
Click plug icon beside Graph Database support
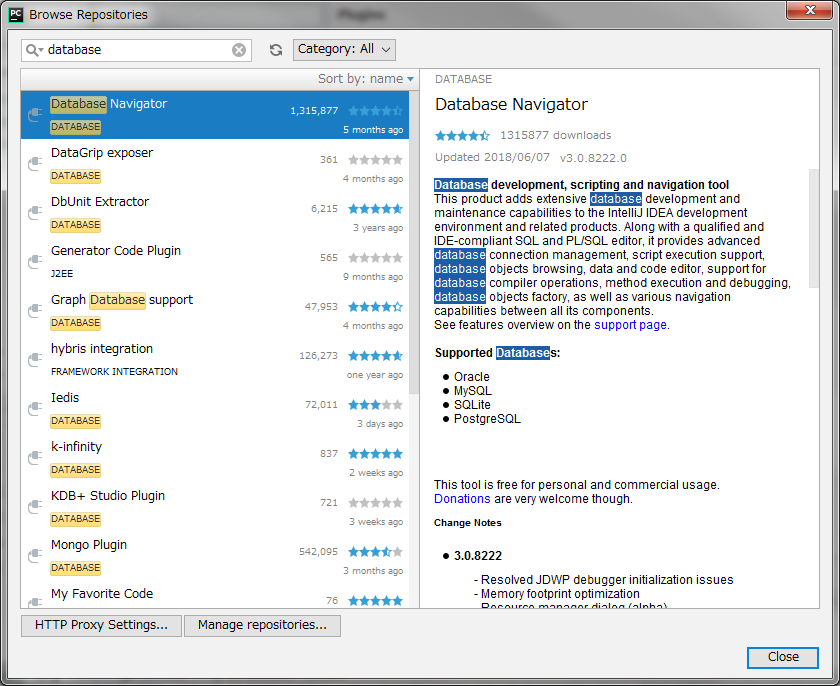35,310
